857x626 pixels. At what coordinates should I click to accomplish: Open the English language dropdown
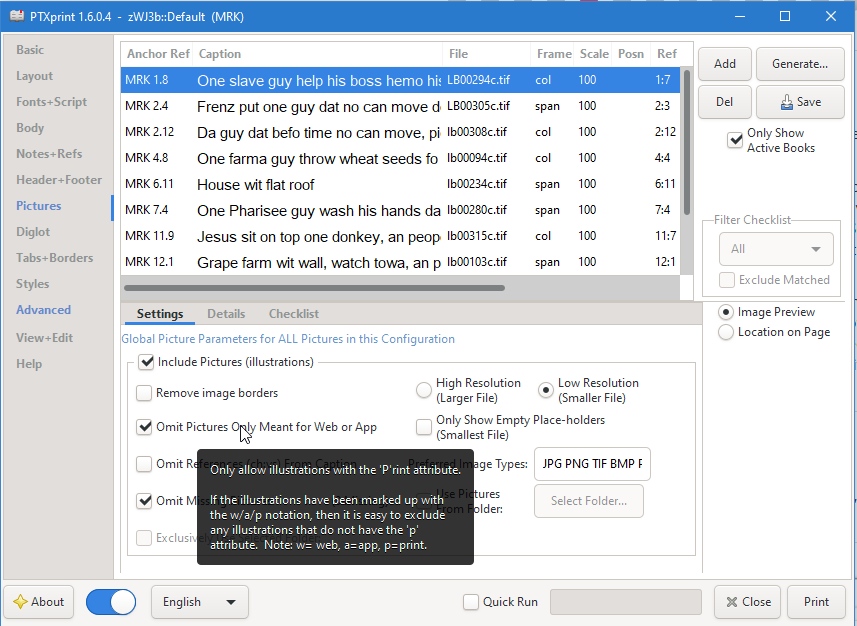[200, 602]
